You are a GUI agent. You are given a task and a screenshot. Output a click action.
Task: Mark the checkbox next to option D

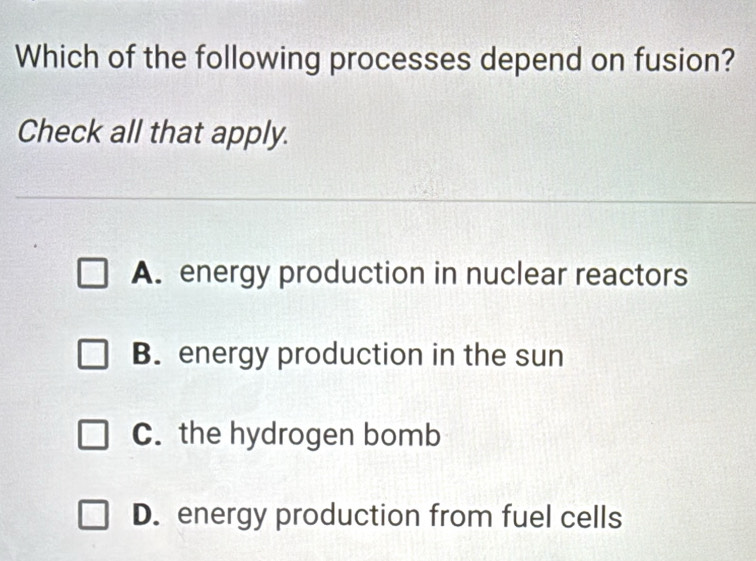pyautogui.click(x=93, y=515)
